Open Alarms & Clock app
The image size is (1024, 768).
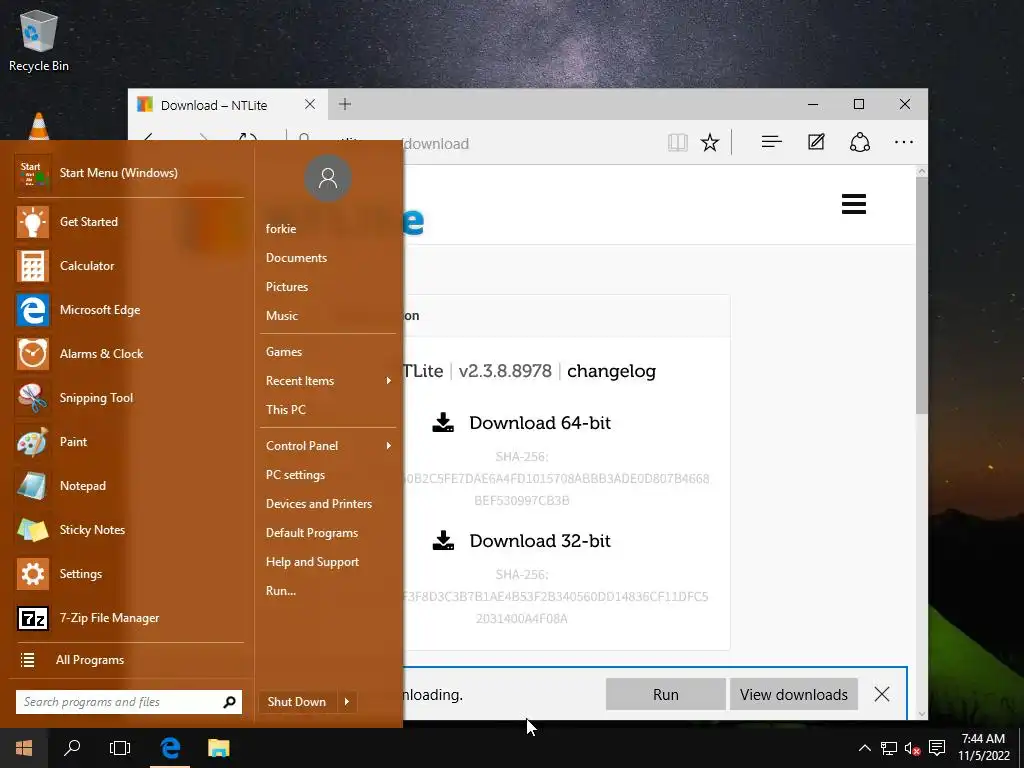click(x=129, y=353)
